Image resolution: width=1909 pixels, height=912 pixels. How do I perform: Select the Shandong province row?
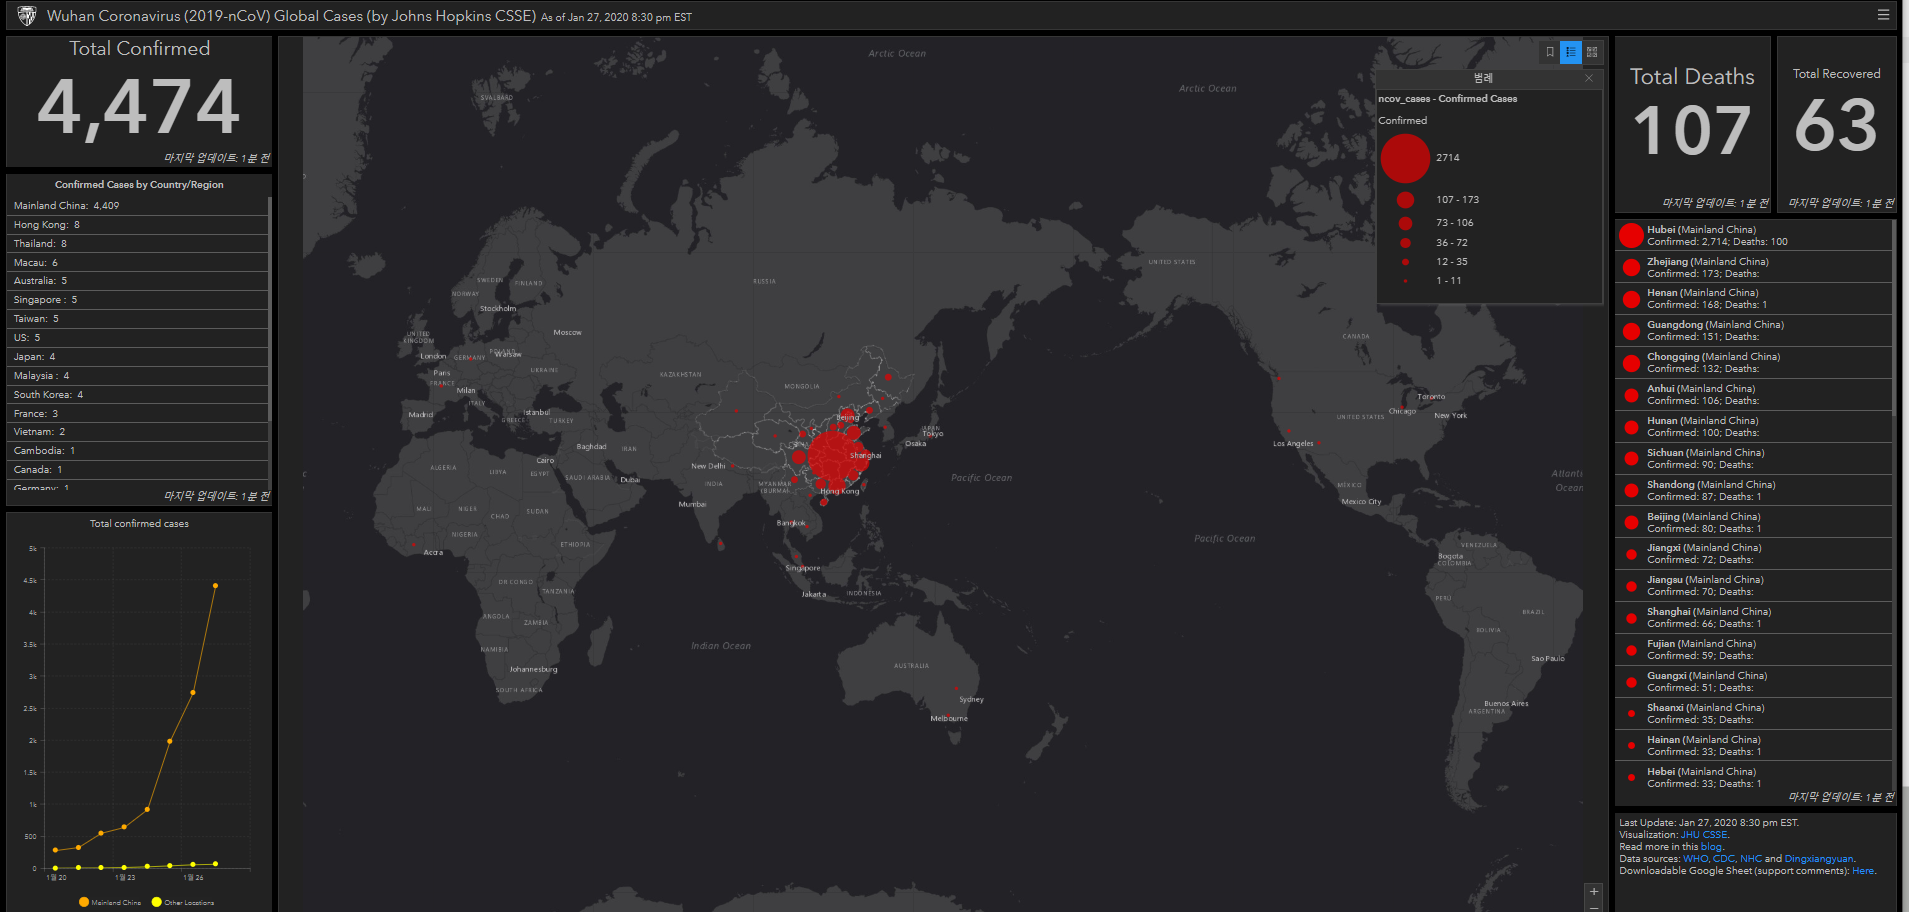click(x=1753, y=491)
